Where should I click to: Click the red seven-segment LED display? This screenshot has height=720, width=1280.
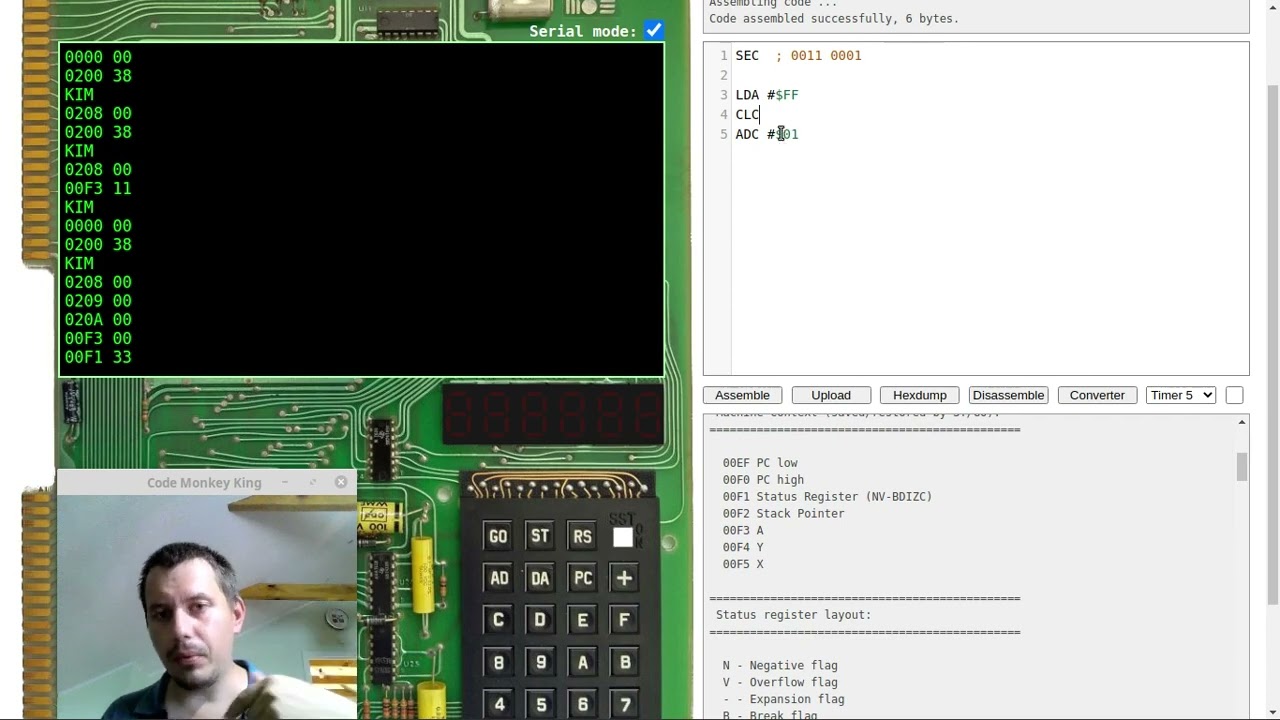553,413
